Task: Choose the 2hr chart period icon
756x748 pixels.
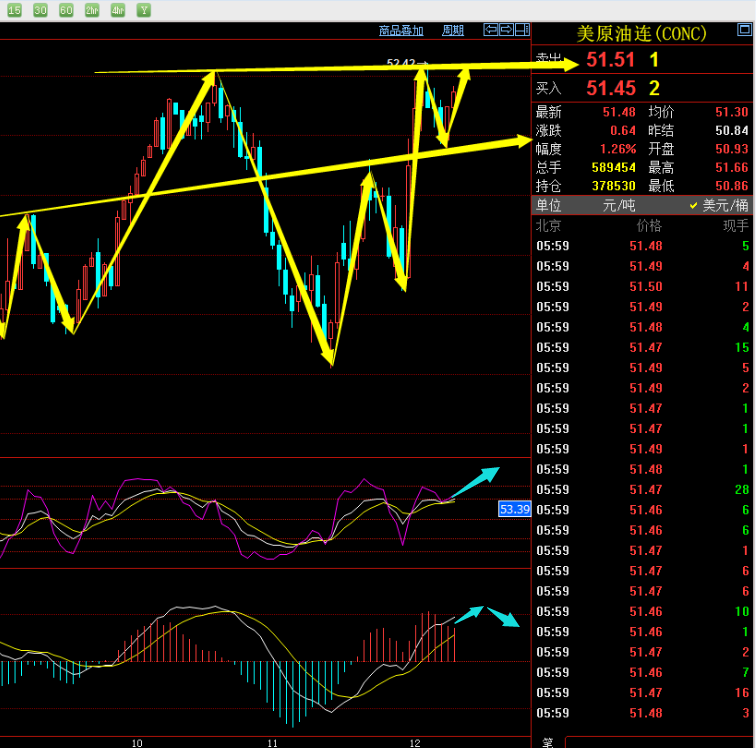Action: [92, 10]
